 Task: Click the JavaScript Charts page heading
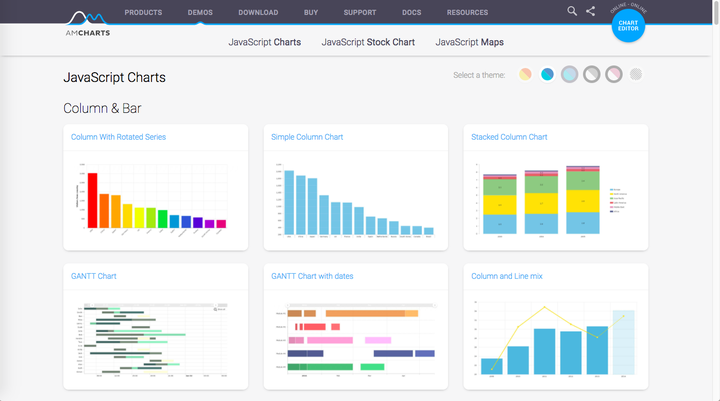[x=114, y=77]
